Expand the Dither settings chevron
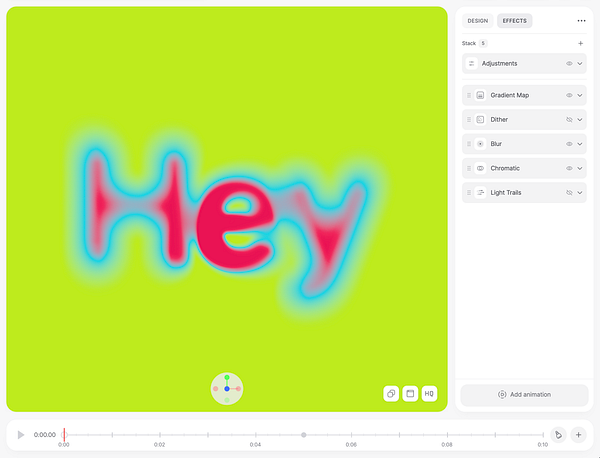 [x=580, y=120]
